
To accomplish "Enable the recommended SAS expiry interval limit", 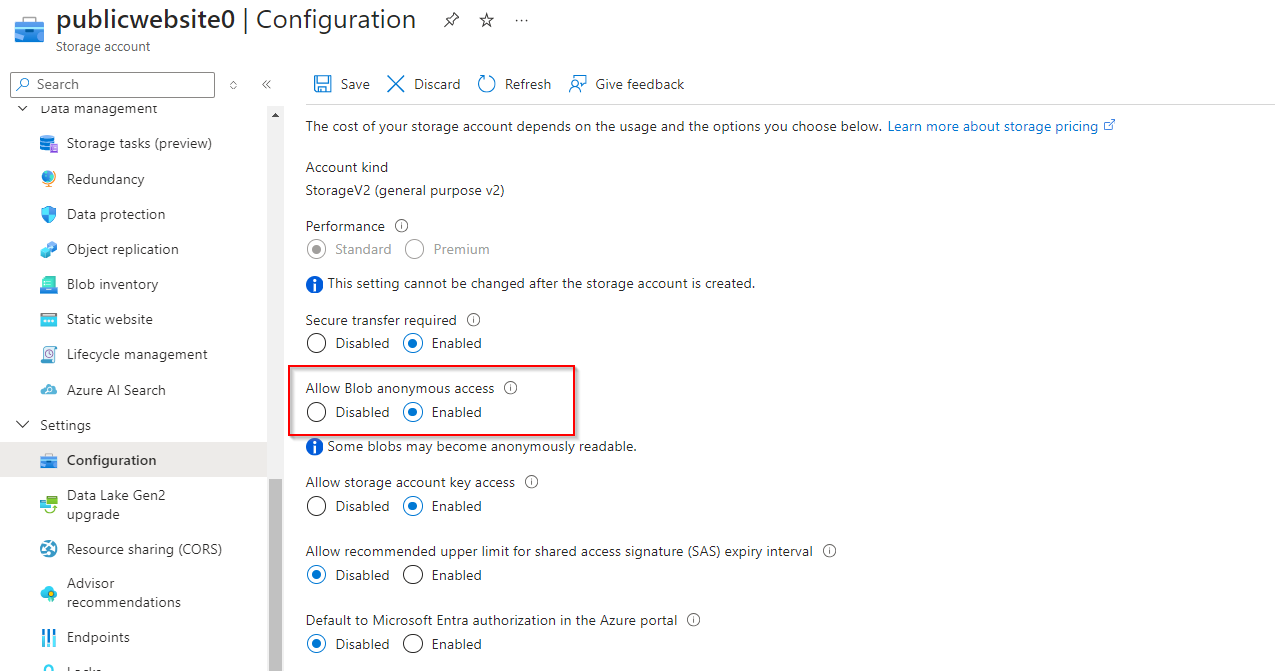I will 413,575.
